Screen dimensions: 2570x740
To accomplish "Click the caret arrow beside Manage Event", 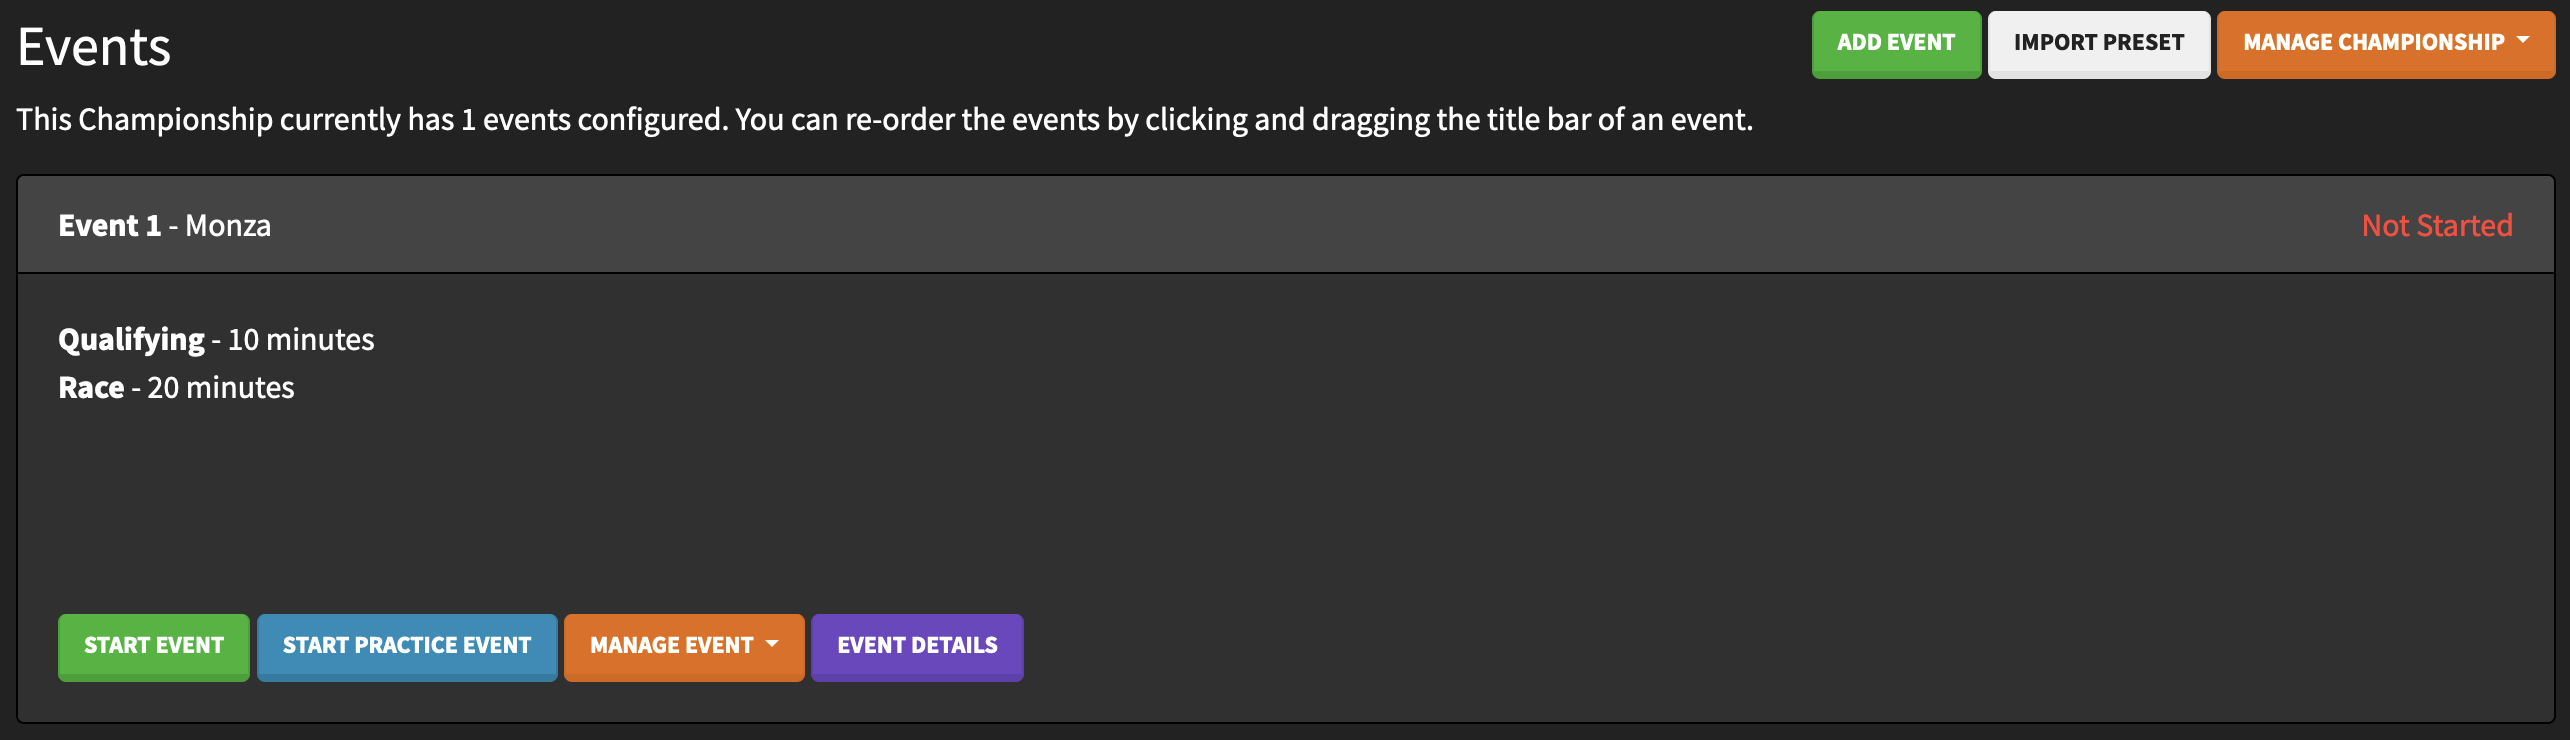I will pos(772,645).
